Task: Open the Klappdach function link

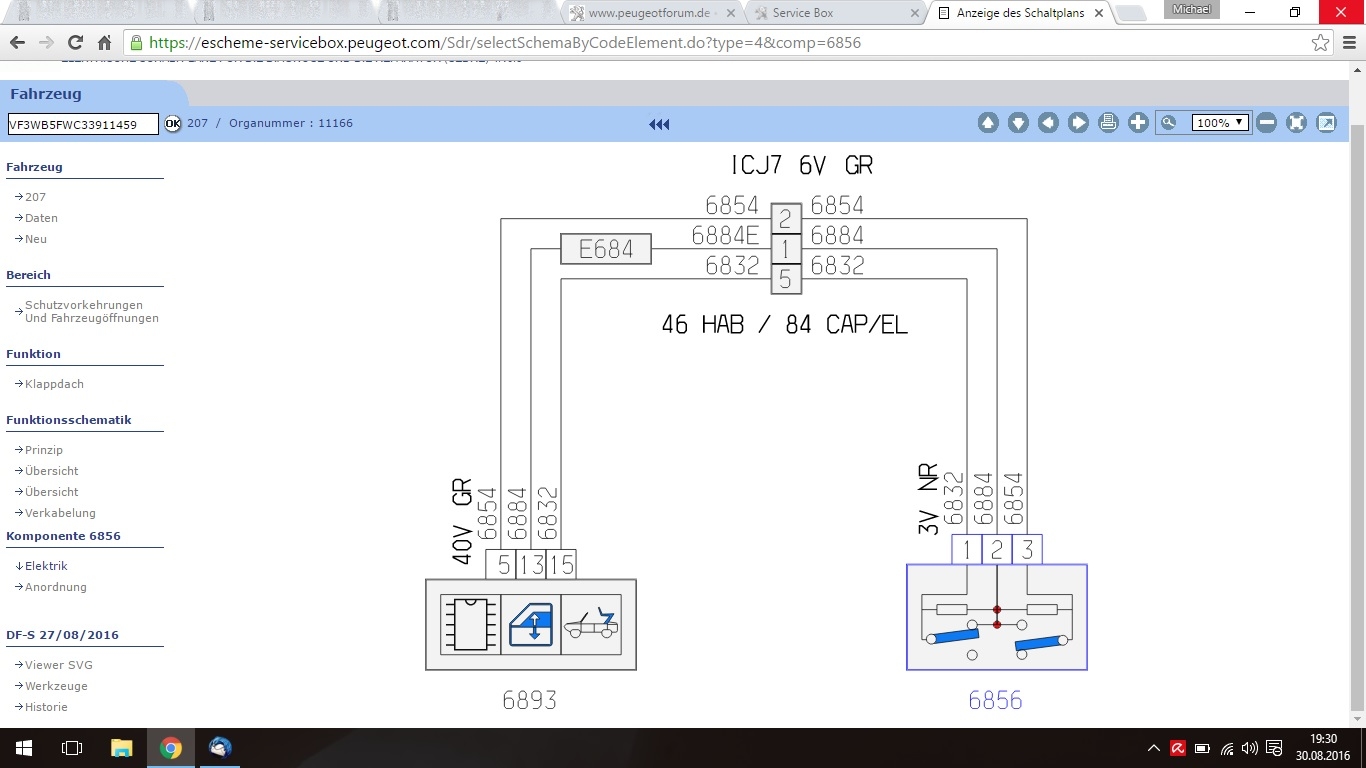Action: (54, 384)
